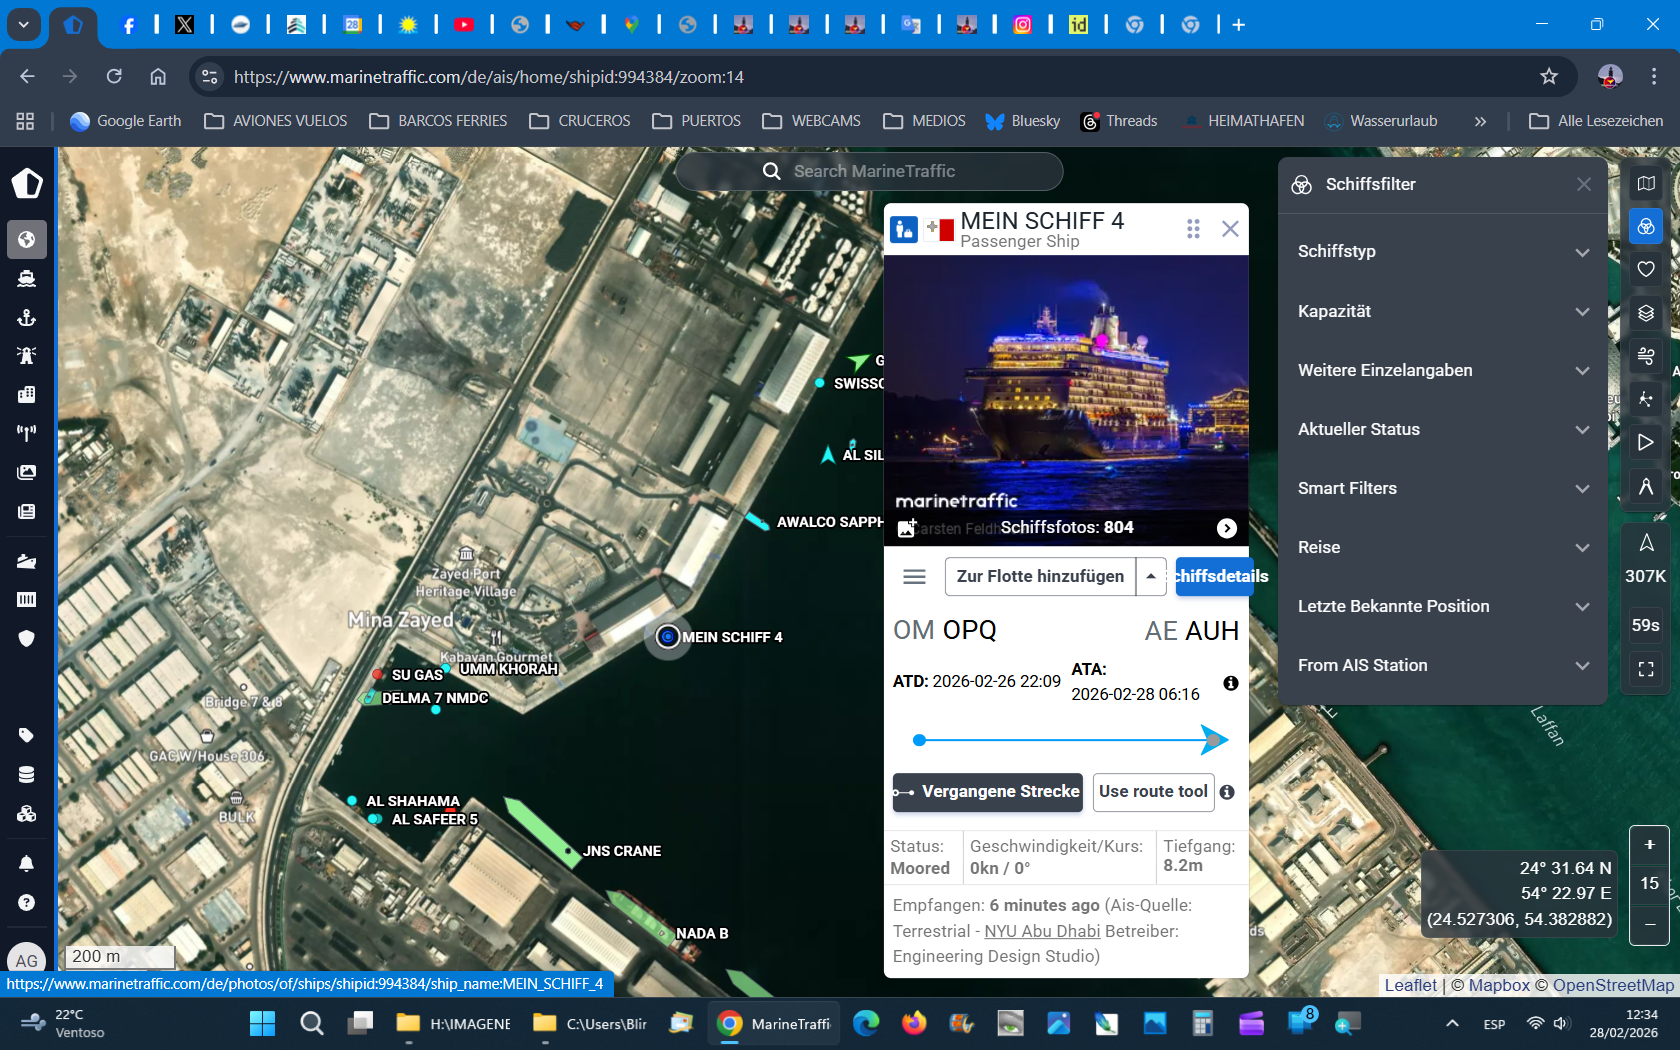Click the notifications bell icon
Image resolution: width=1680 pixels, height=1050 pixels.
27,863
